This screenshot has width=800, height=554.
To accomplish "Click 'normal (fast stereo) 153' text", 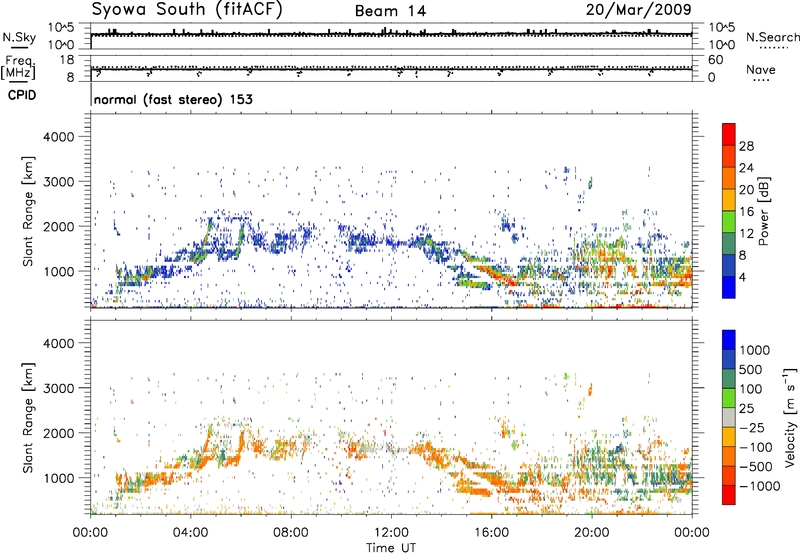I will pos(173,100).
